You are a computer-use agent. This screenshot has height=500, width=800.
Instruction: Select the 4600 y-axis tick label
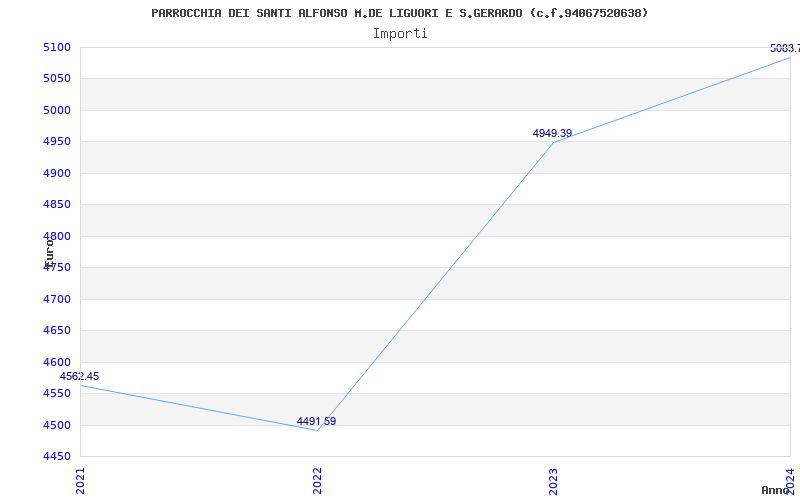57,362
